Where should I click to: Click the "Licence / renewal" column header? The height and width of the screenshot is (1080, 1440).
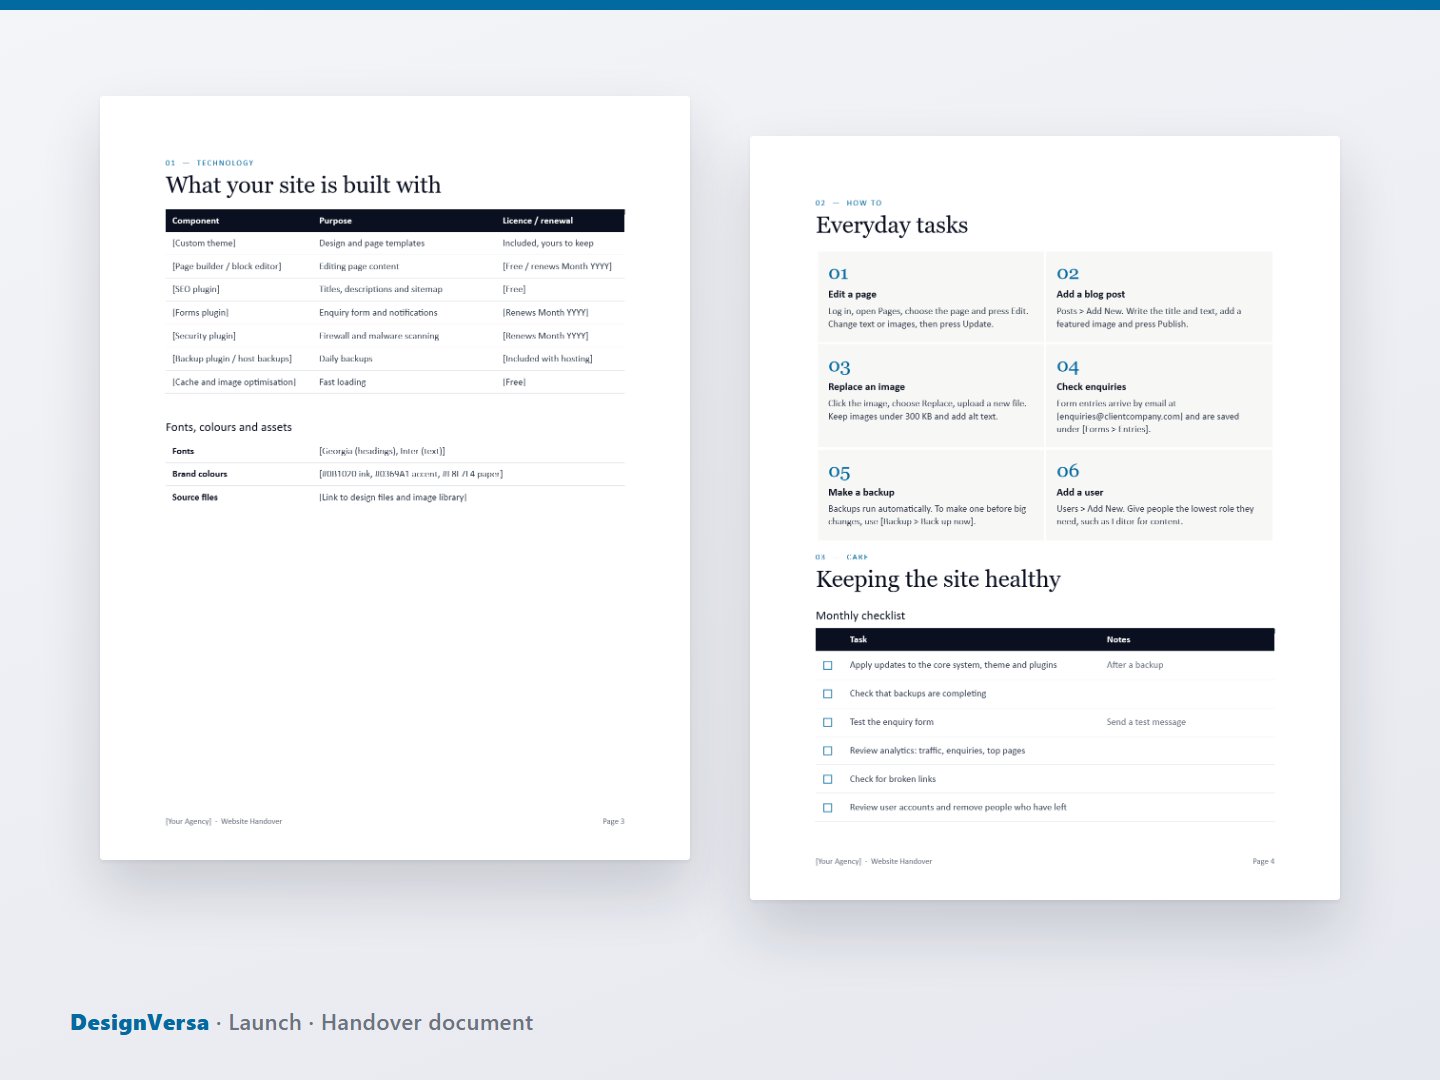coord(538,221)
